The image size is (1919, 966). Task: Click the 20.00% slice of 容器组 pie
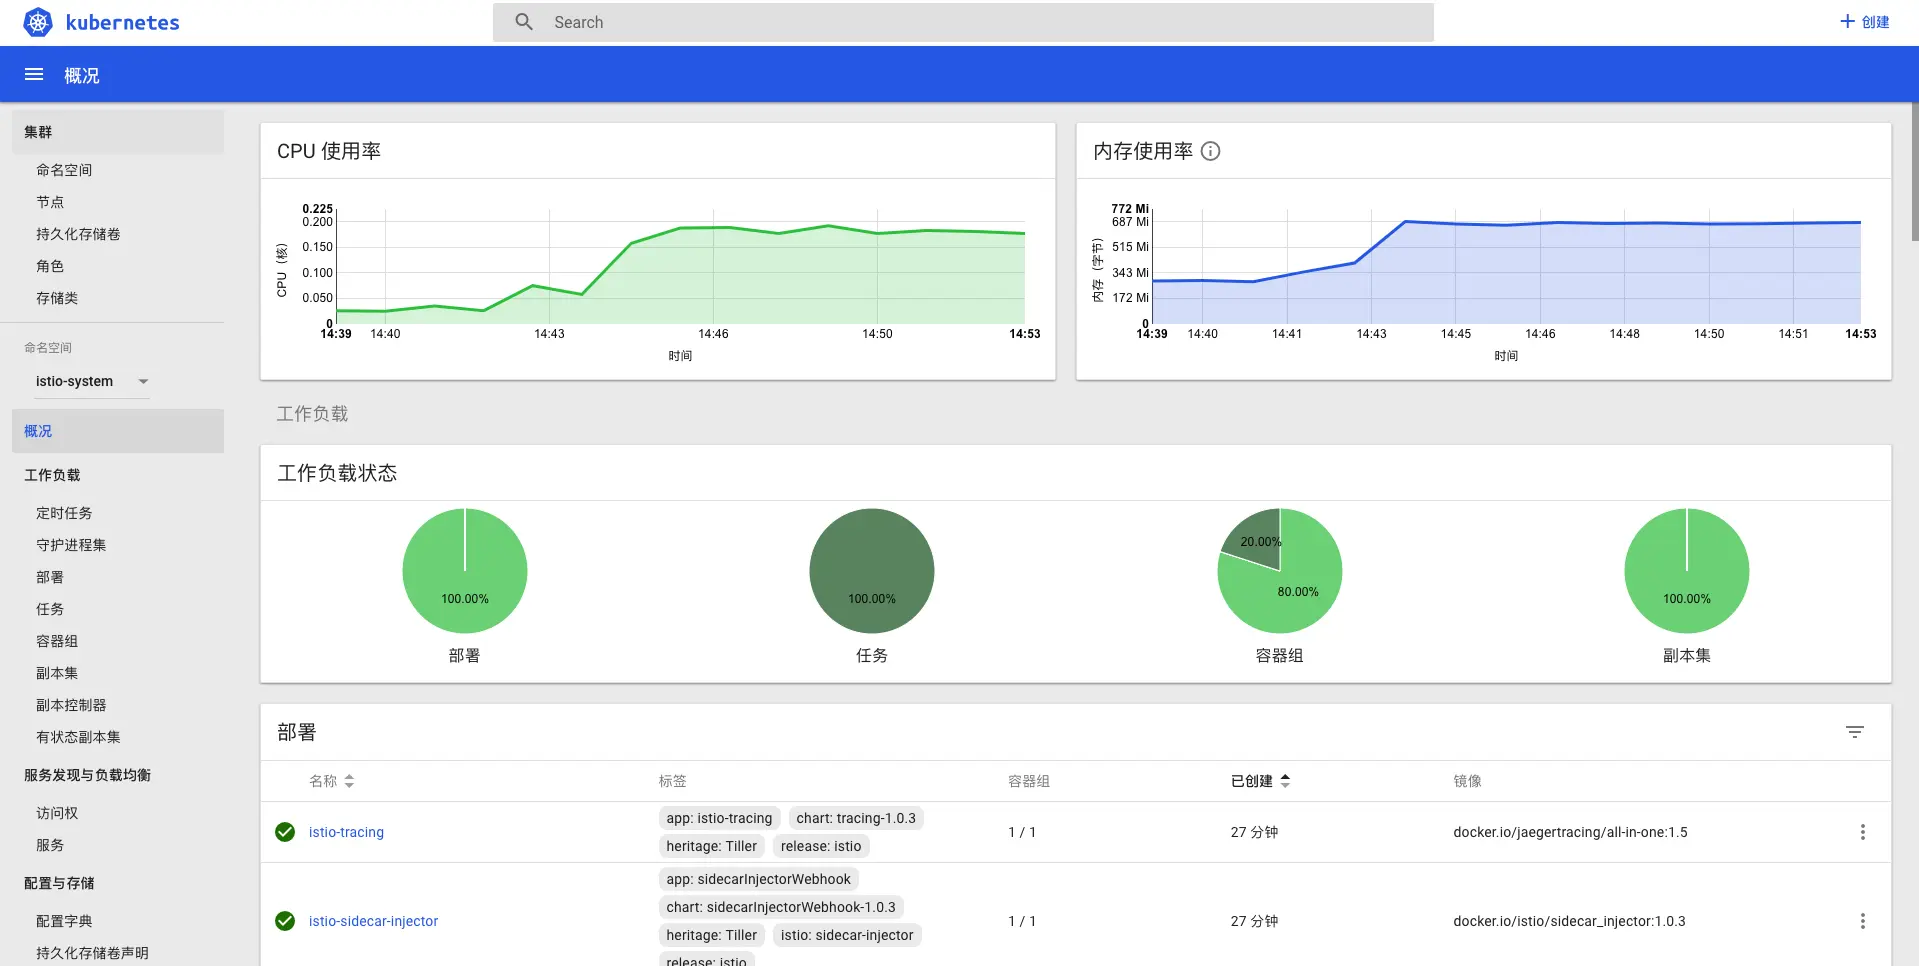coord(1258,538)
